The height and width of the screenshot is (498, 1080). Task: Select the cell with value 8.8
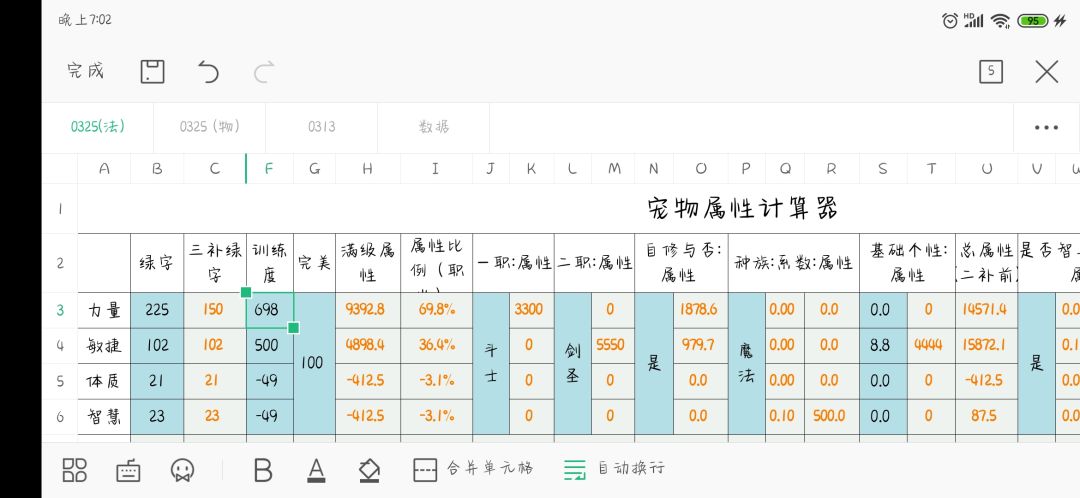(882, 345)
